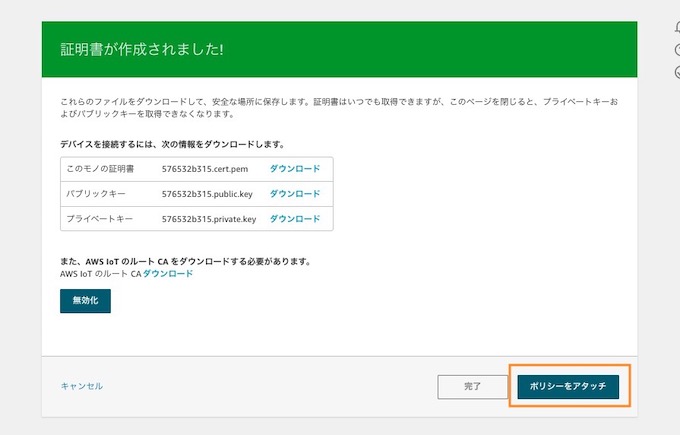The image size is (680, 435).
Task: Download the 576532b315.cert.pem certificate
Action: [x=295, y=169]
